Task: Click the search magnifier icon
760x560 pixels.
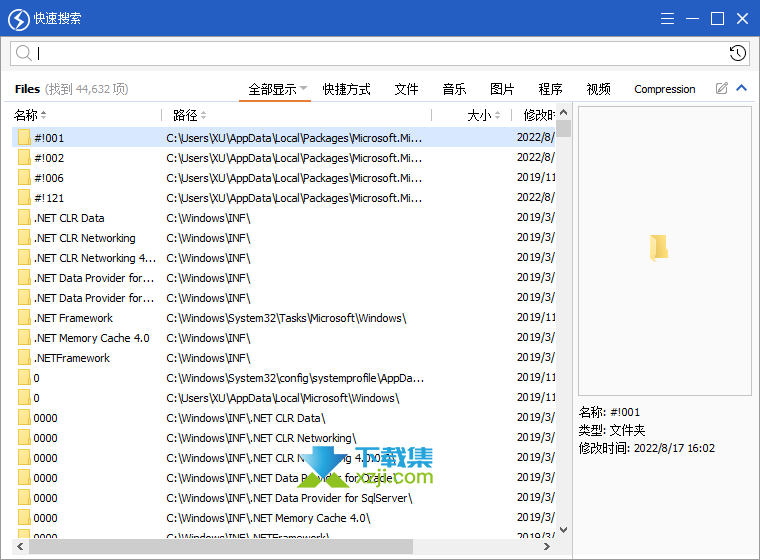Action: pos(23,53)
